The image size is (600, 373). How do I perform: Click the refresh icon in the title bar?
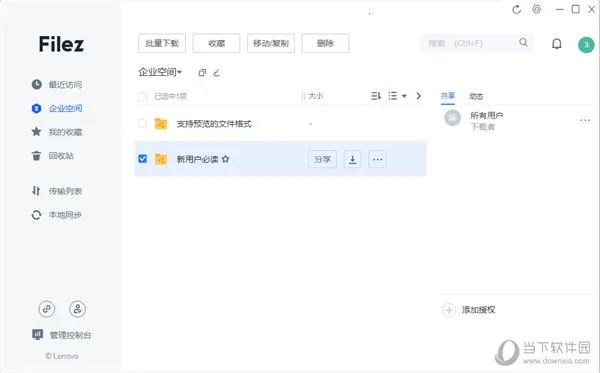tap(517, 10)
